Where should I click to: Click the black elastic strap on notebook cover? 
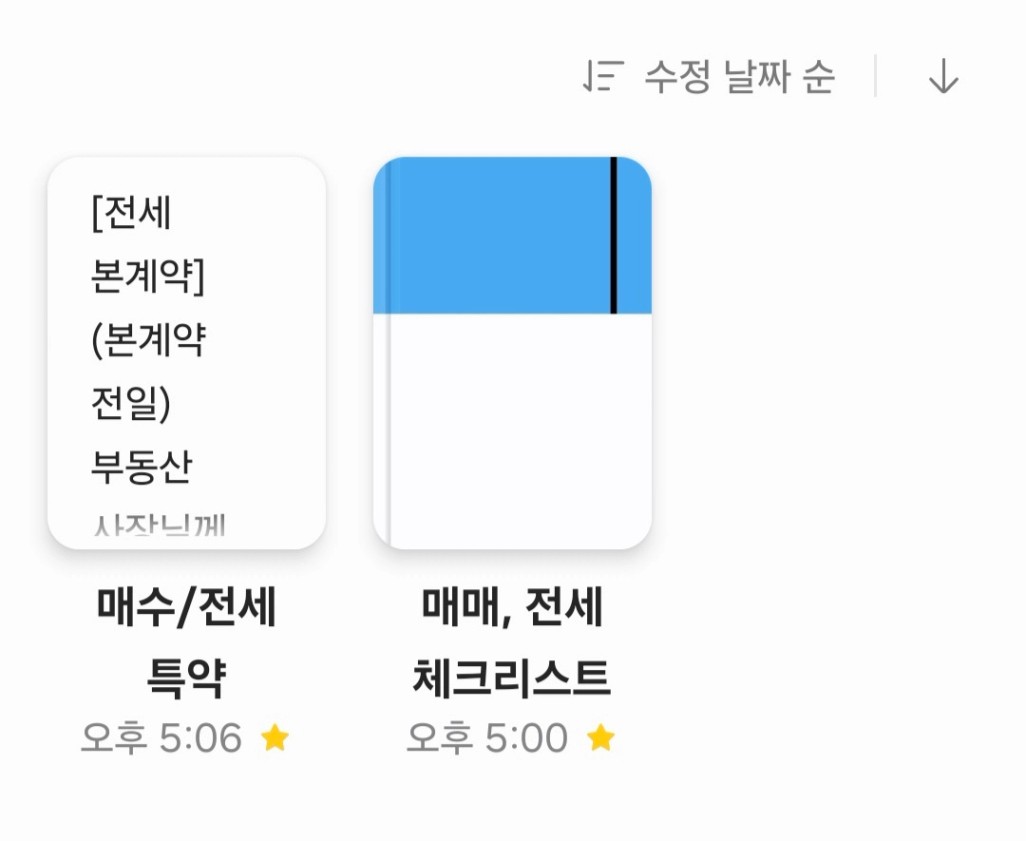614,236
